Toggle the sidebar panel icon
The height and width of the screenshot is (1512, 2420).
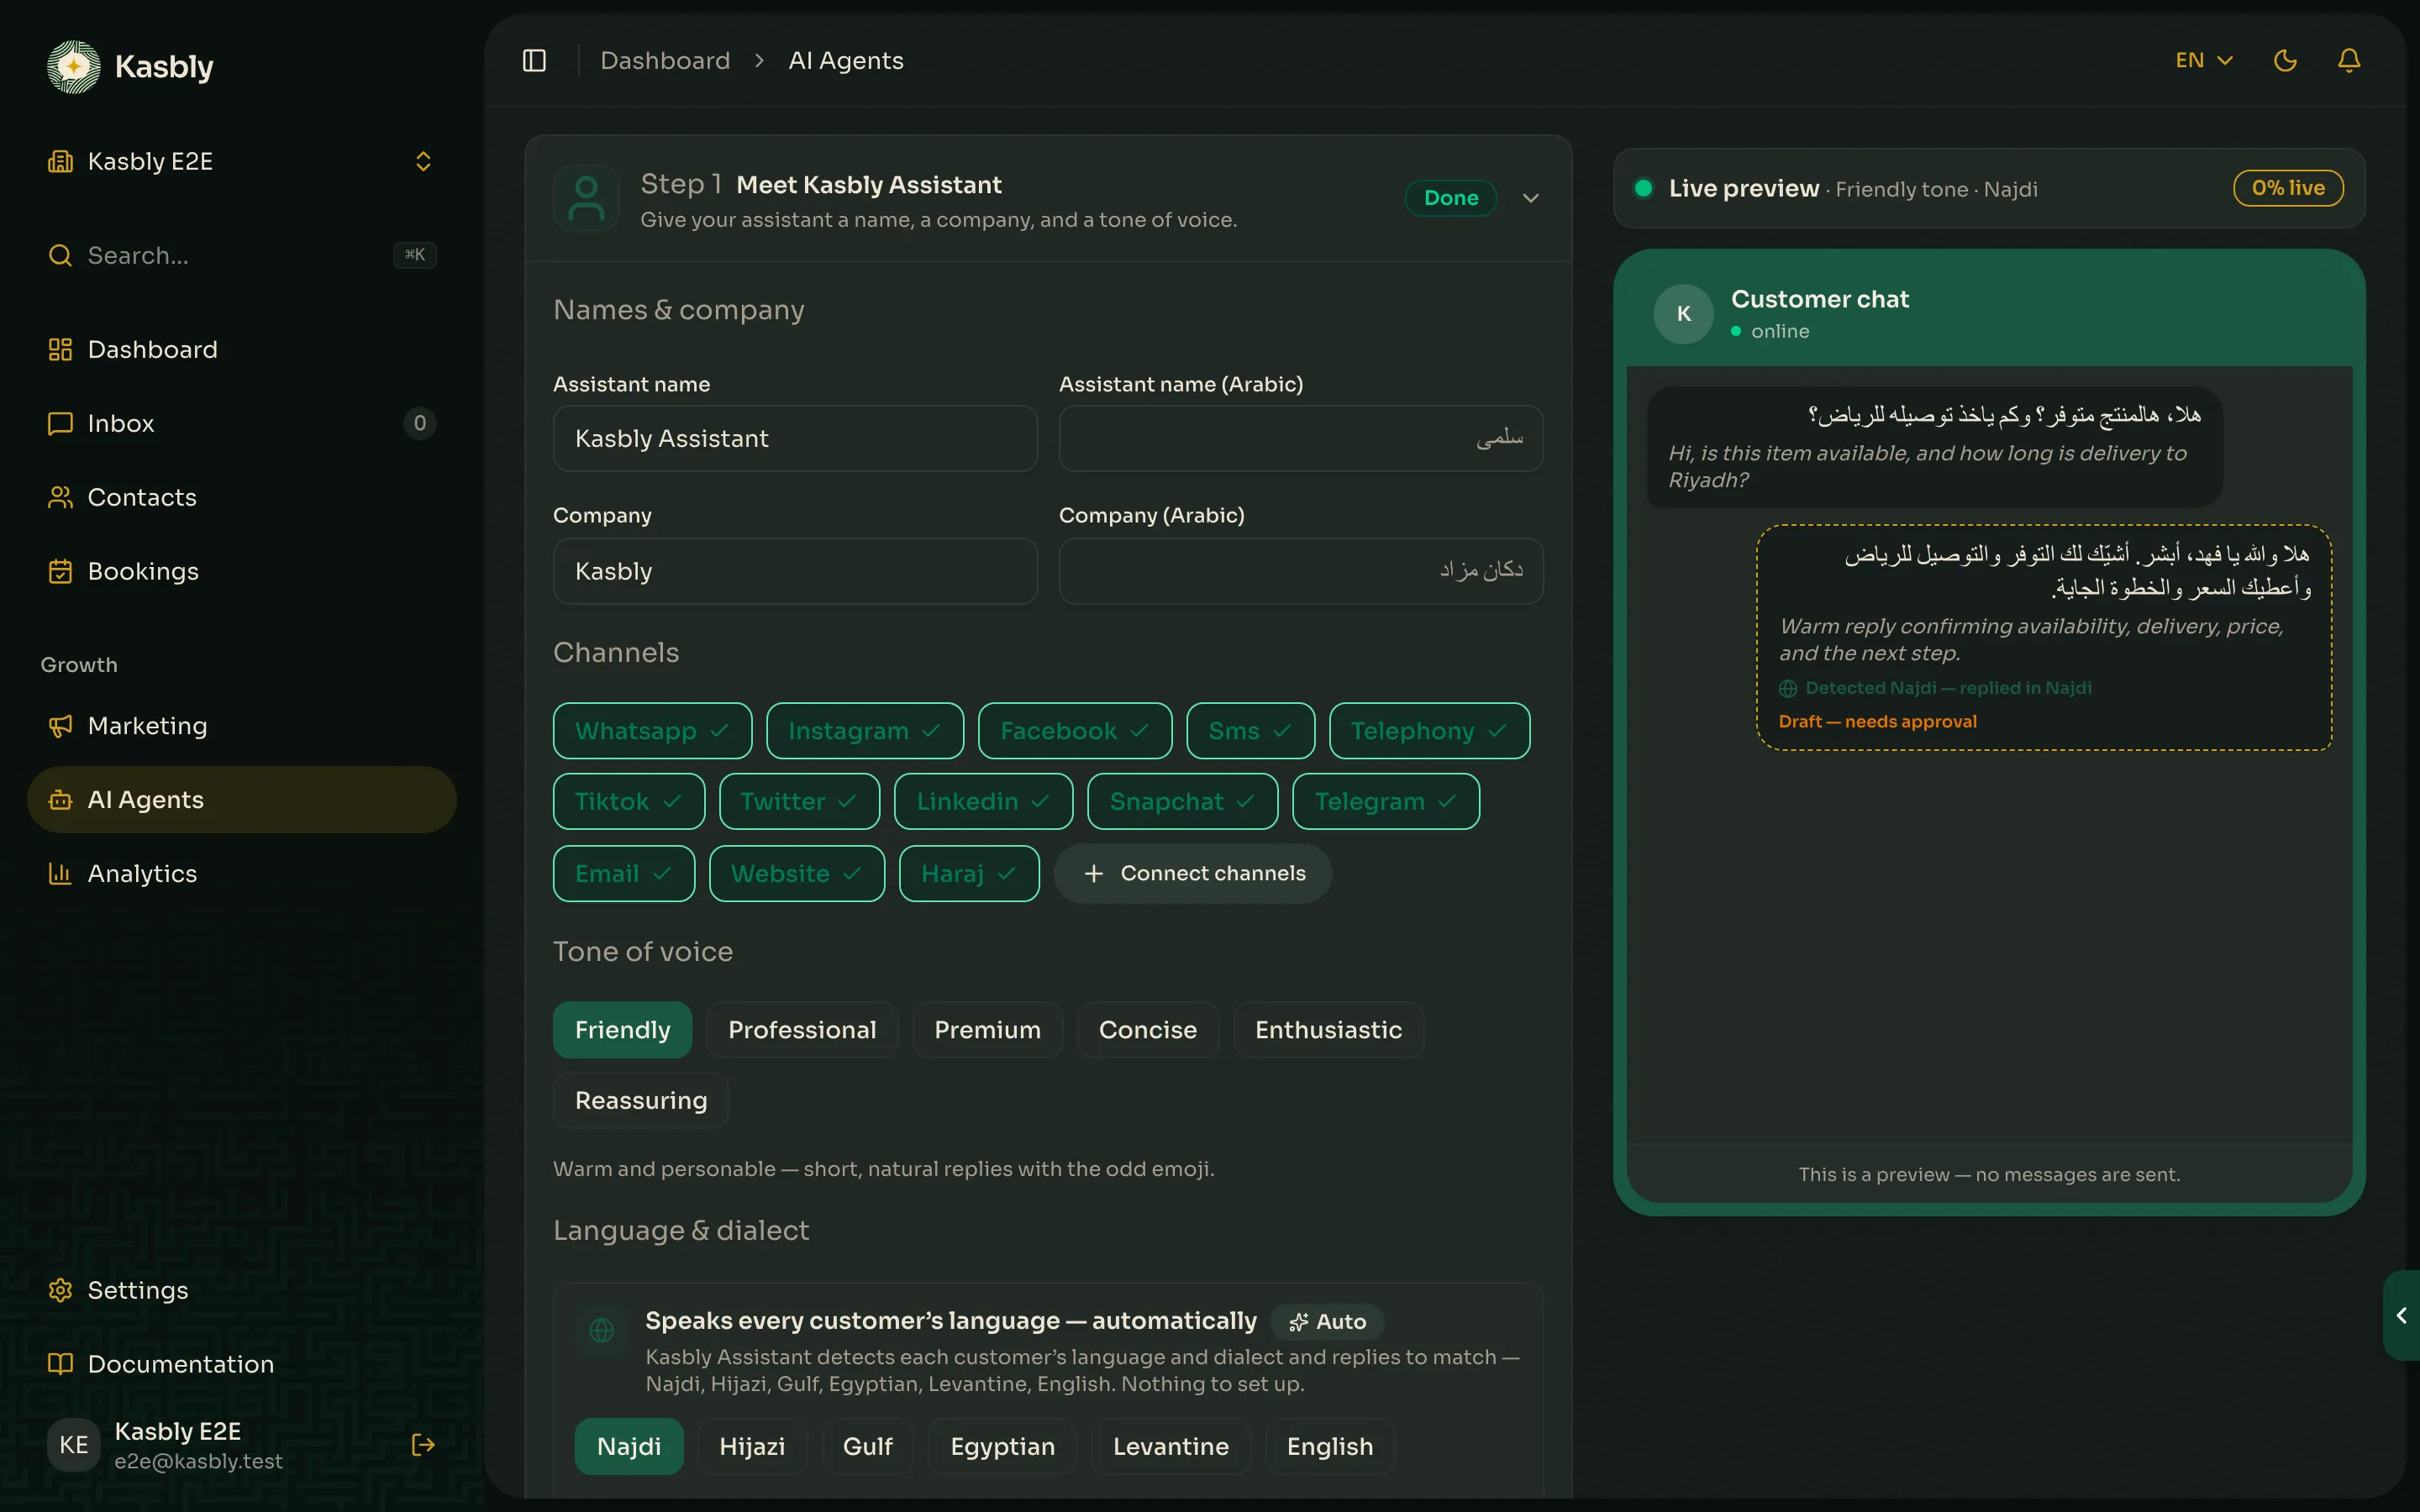pyautogui.click(x=534, y=61)
